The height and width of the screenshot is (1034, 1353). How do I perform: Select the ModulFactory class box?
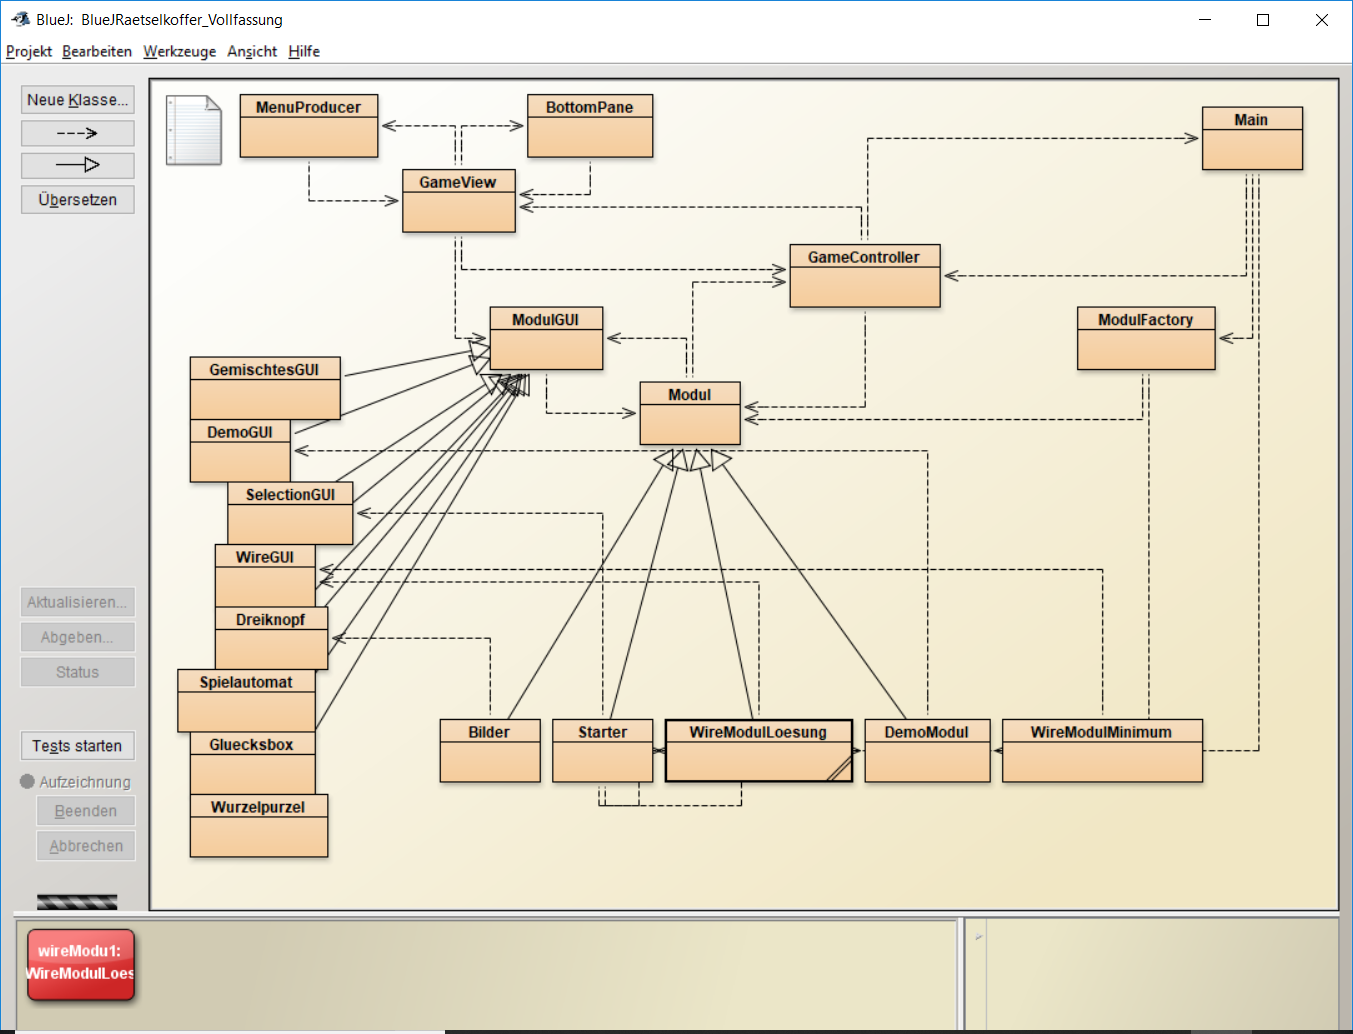1145,339
